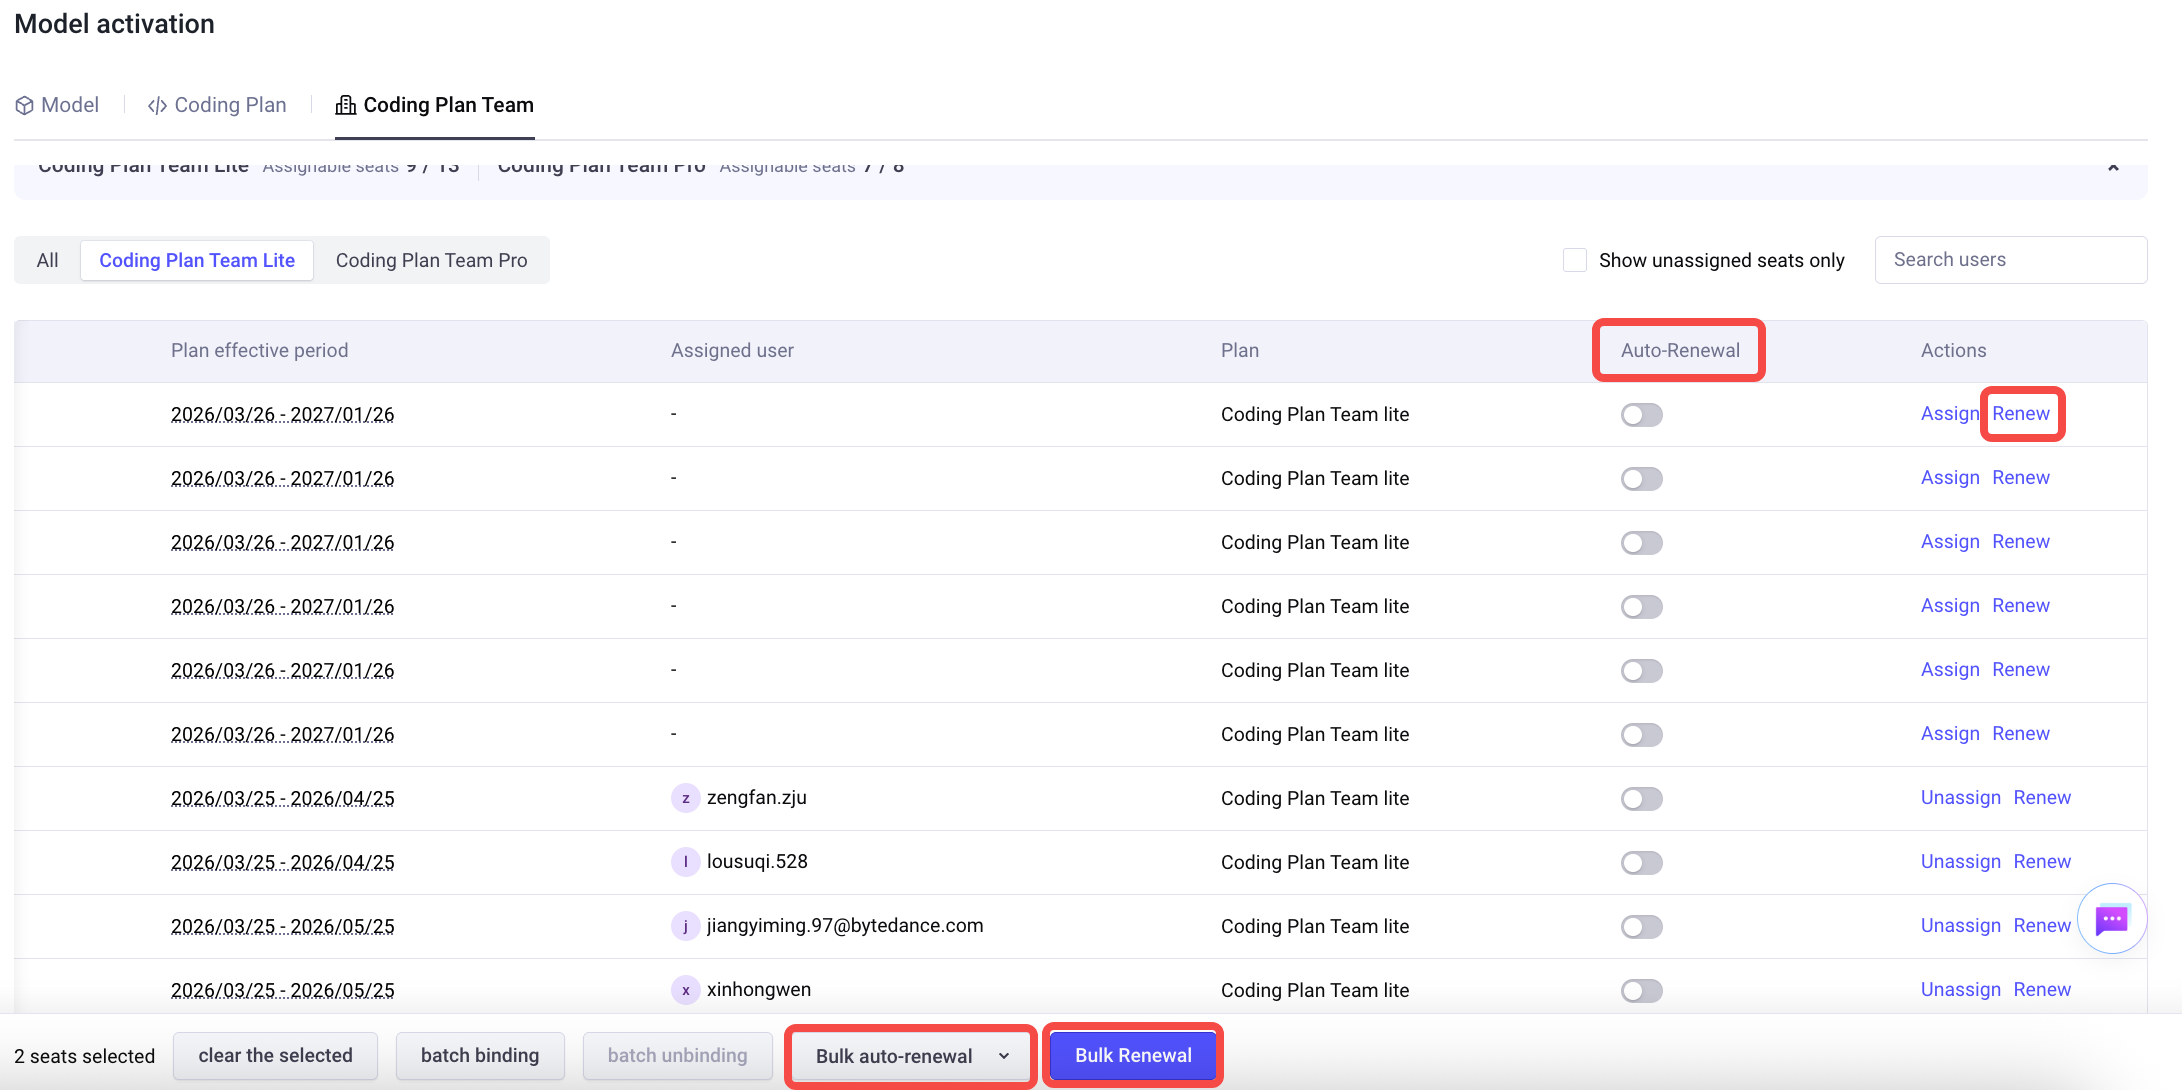2182x1090 pixels.
Task: Collapse the seats summary panel chevron
Action: [x=2113, y=168]
